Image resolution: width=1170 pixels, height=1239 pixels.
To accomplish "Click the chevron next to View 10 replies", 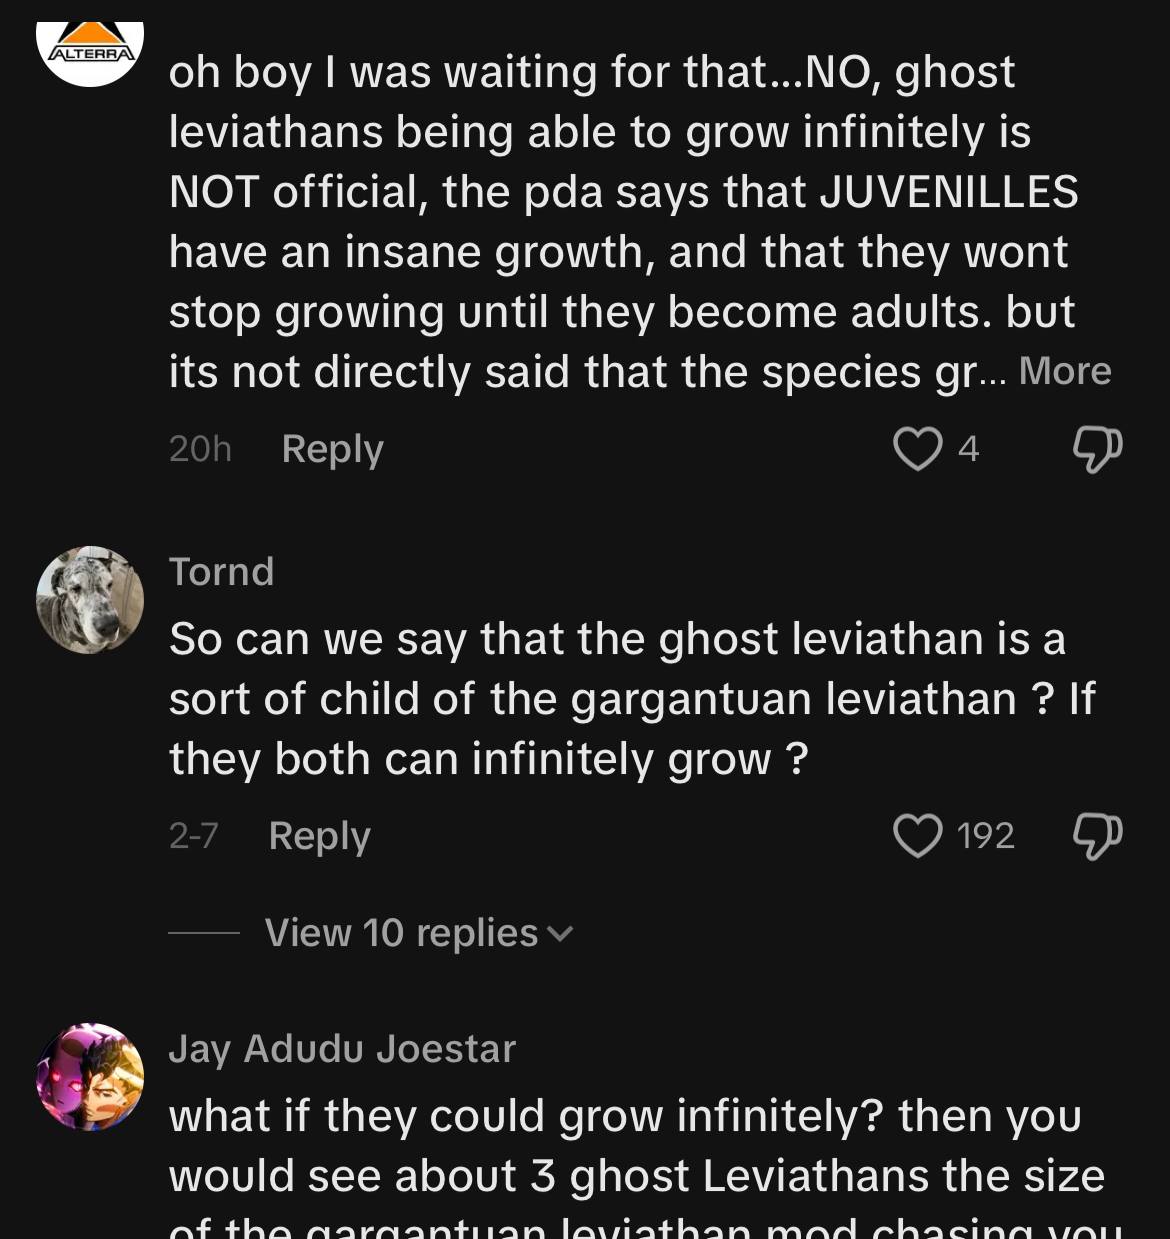I will click(x=561, y=934).
